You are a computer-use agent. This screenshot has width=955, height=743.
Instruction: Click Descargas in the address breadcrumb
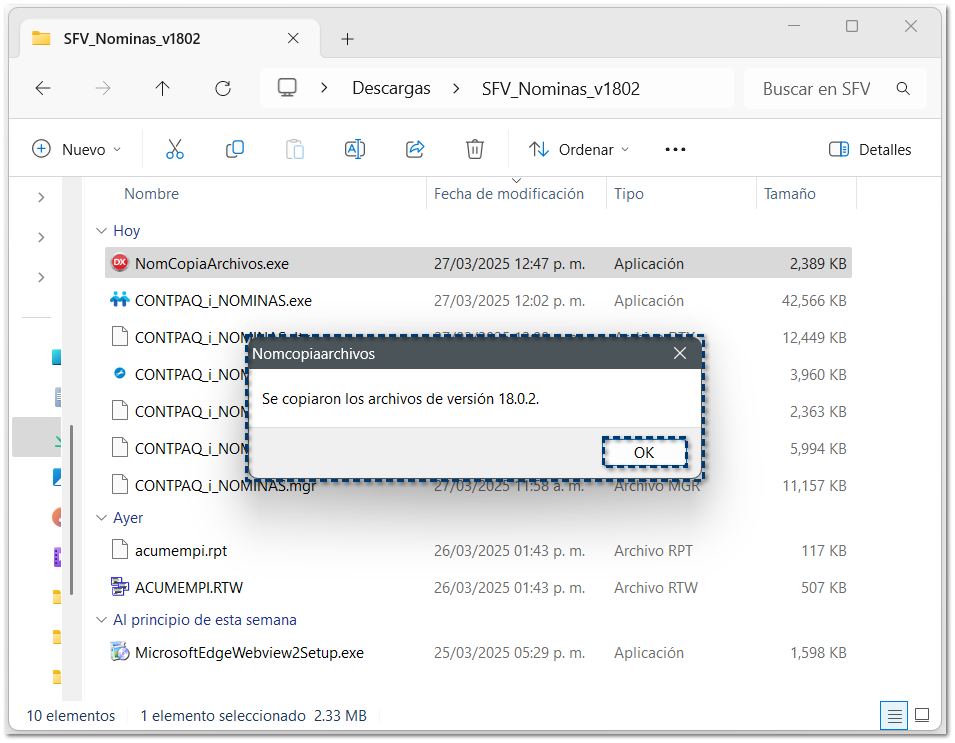(391, 88)
